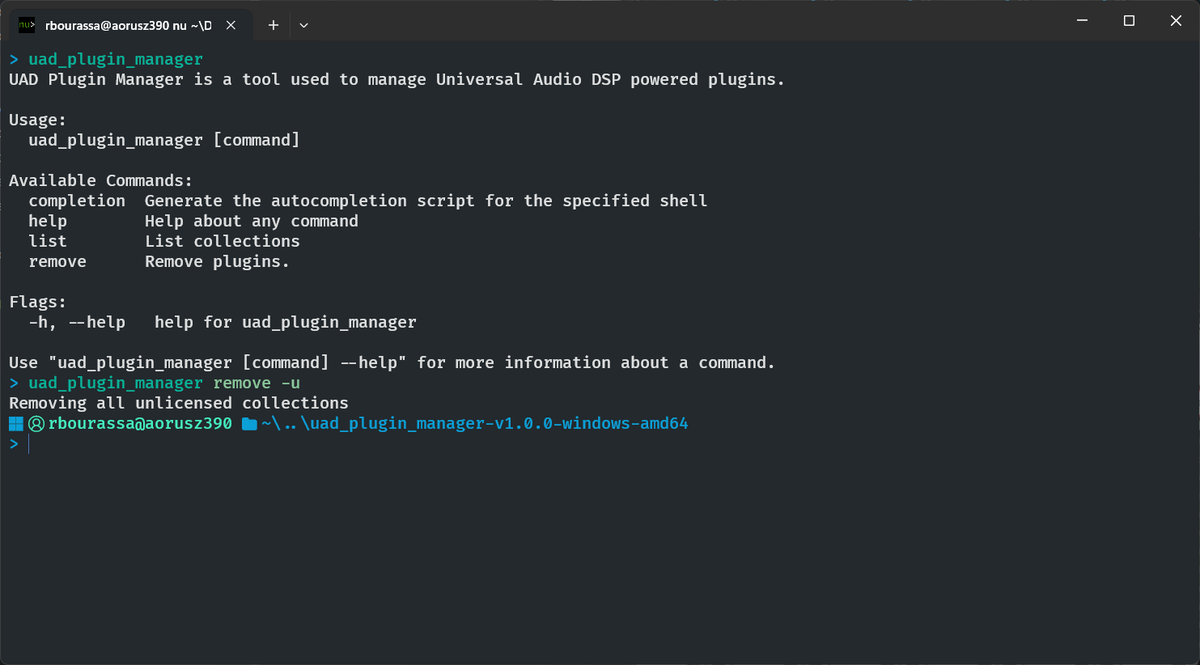Click the '-h, --help' flag text
Screen dimensions: 1200x665
tap(77, 322)
